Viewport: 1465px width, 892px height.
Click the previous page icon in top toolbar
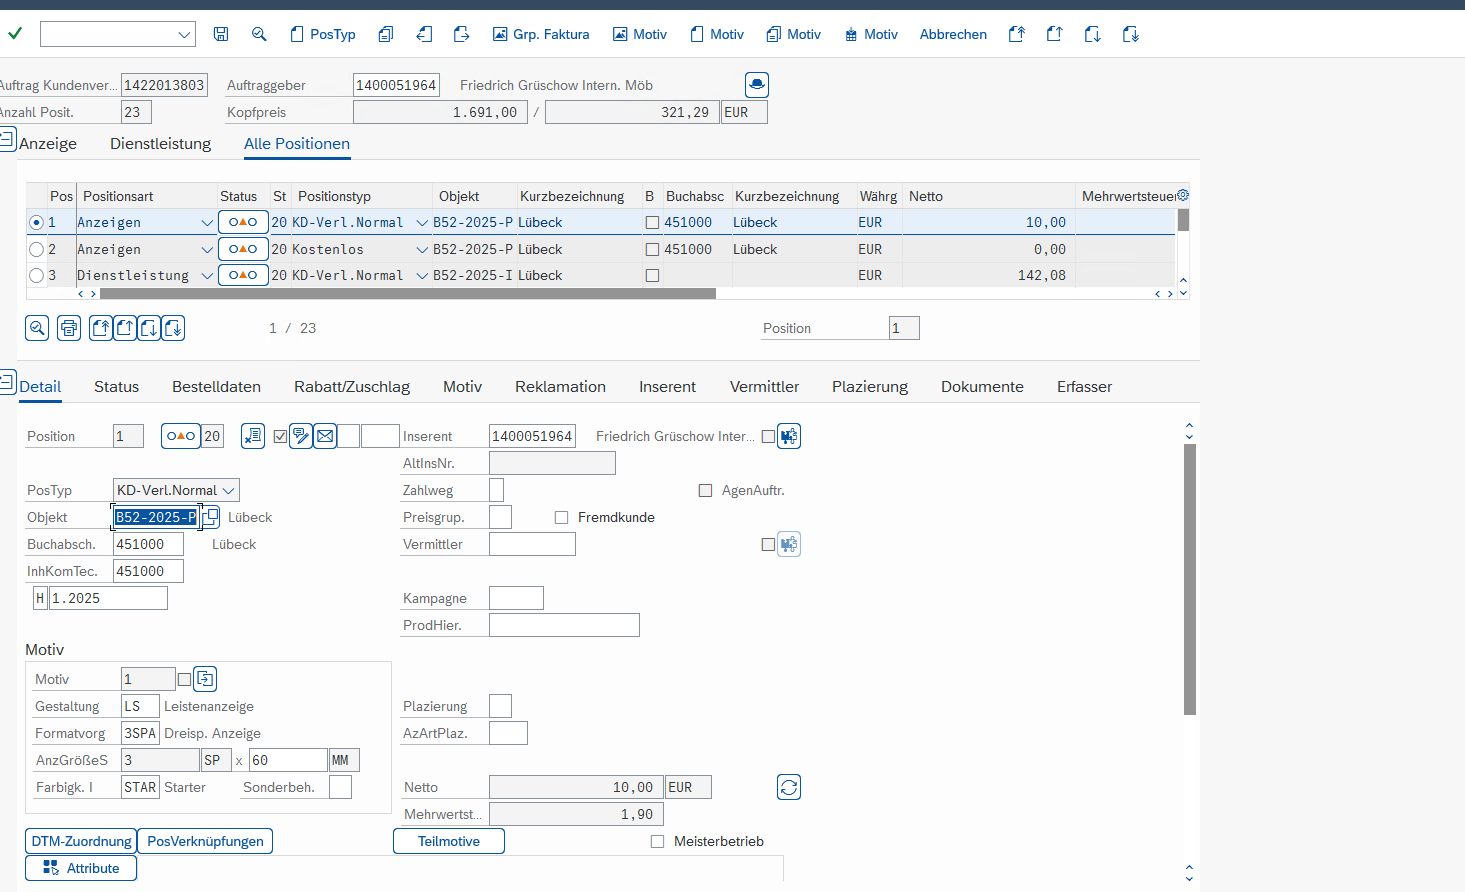1054,34
